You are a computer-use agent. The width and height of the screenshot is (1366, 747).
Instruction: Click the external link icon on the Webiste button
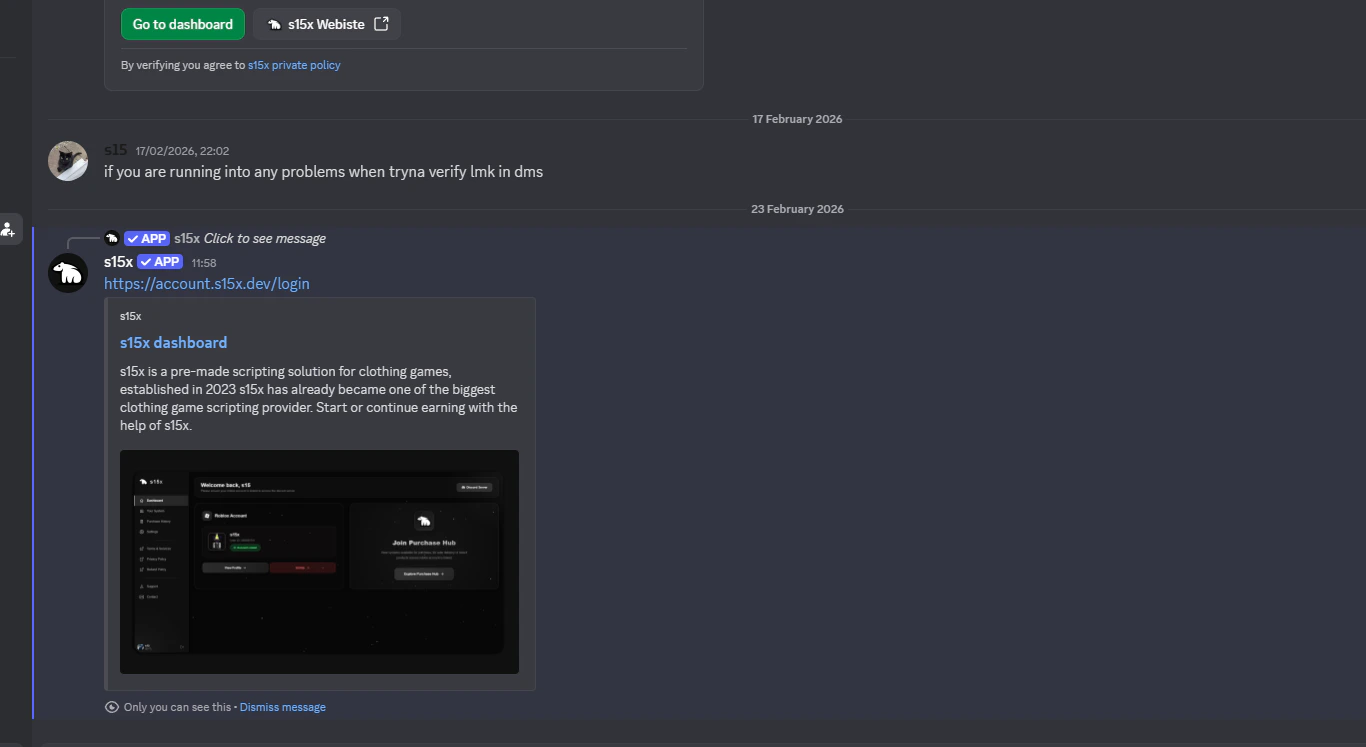click(381, 24)
